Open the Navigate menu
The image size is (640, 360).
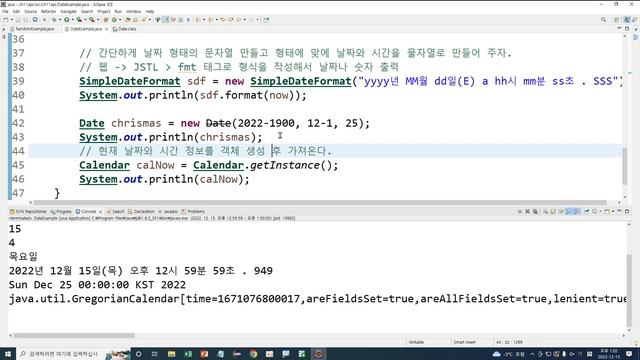click(68, 11)
